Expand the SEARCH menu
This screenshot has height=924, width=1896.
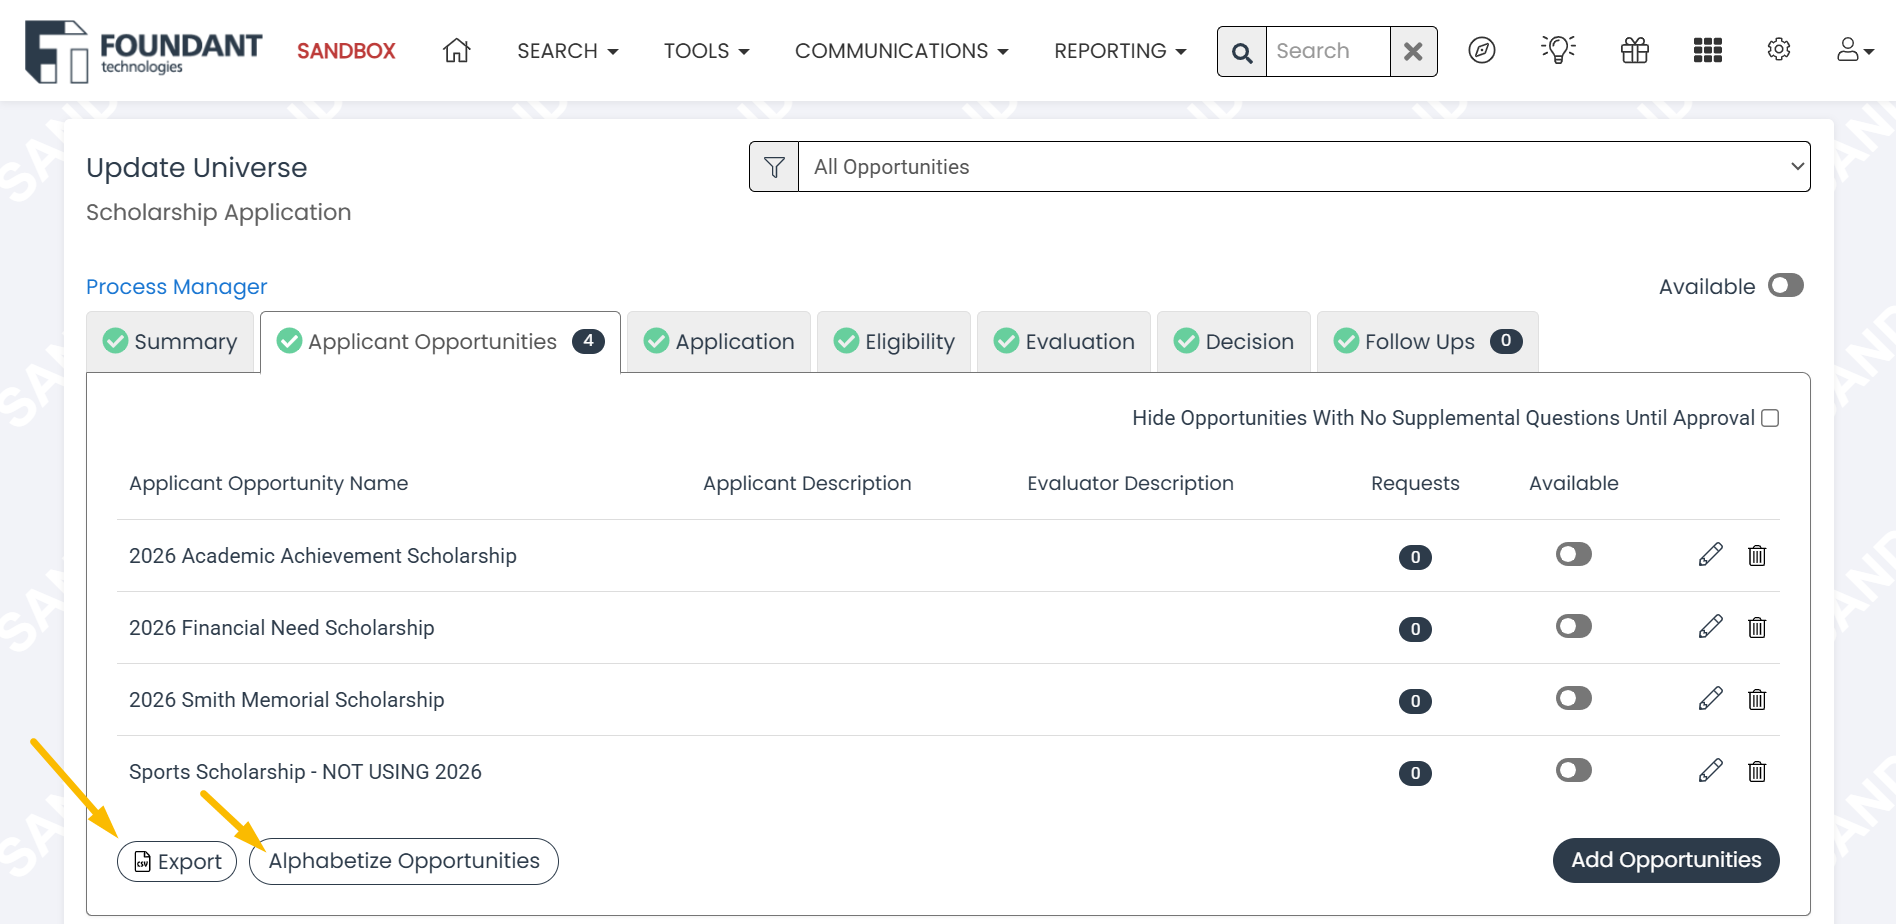(568, 51)
